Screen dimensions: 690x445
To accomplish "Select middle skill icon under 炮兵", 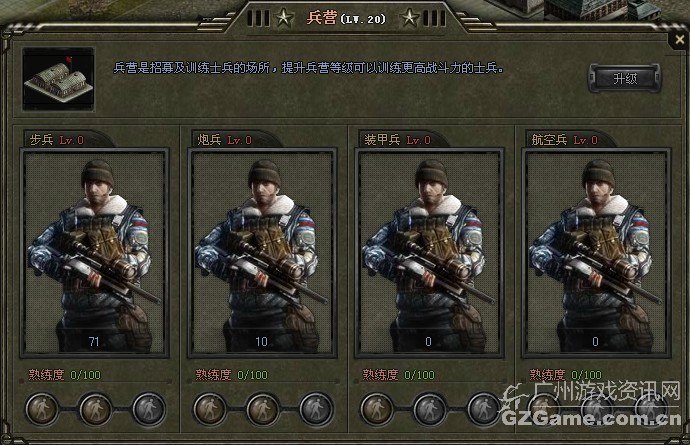I will (x=263, y=409).
